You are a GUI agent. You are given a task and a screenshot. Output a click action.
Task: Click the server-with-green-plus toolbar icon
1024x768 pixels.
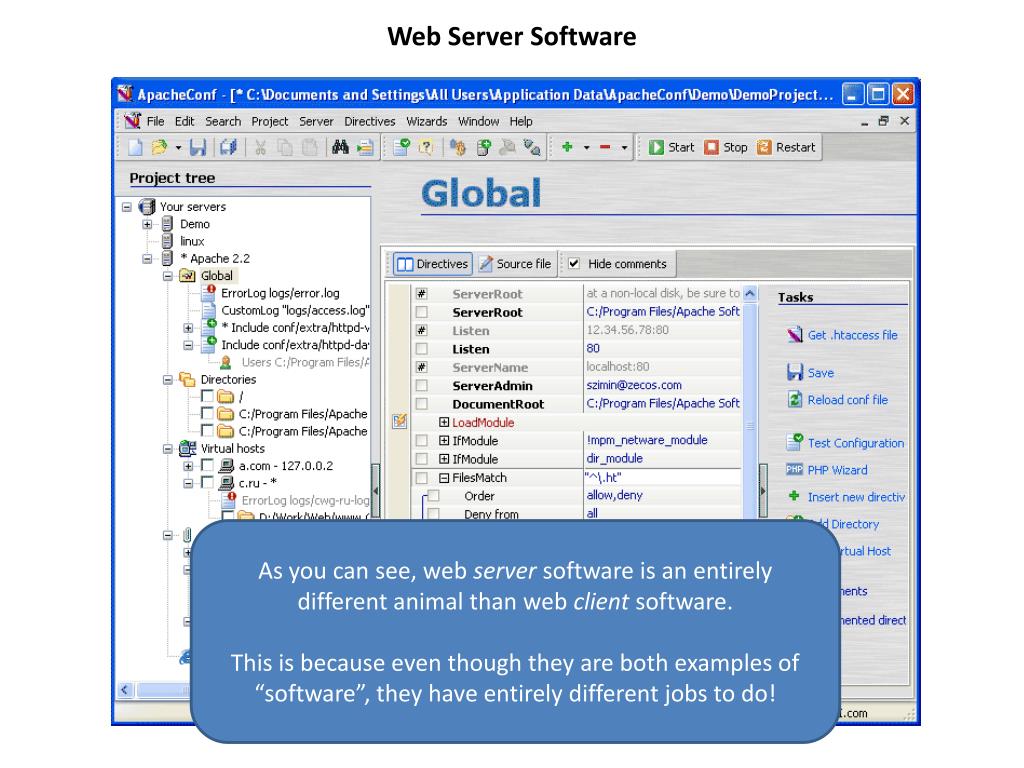point(483,148)
